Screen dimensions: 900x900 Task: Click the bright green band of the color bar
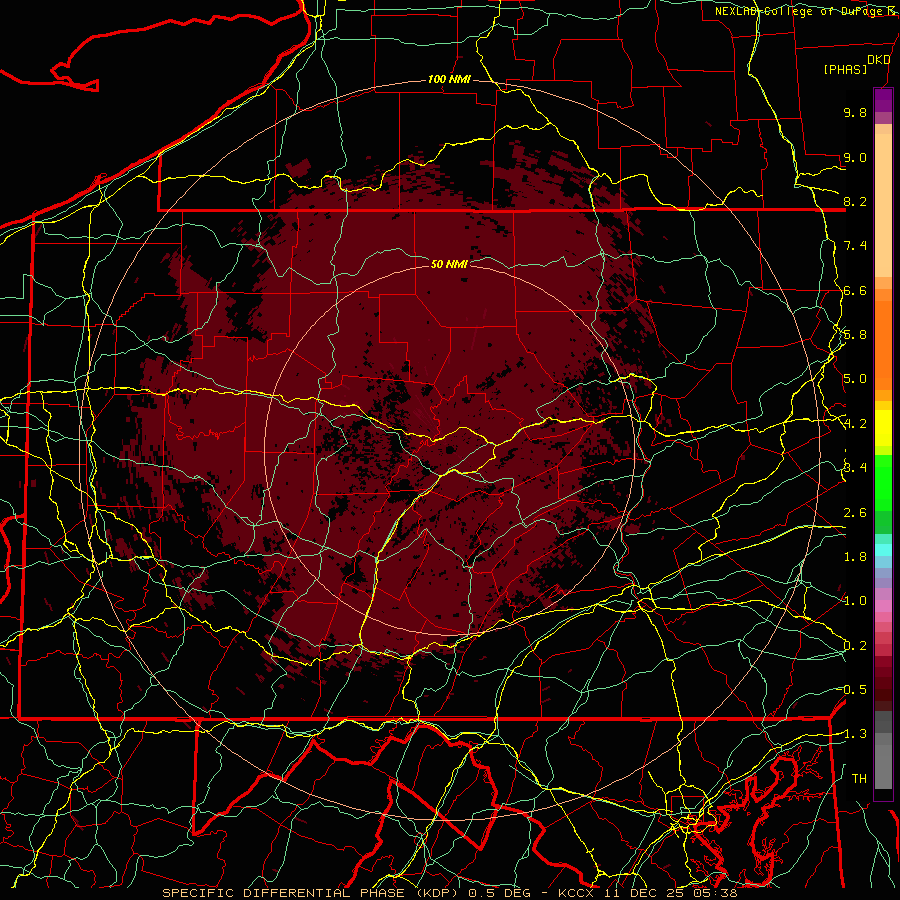coord(883,482)
